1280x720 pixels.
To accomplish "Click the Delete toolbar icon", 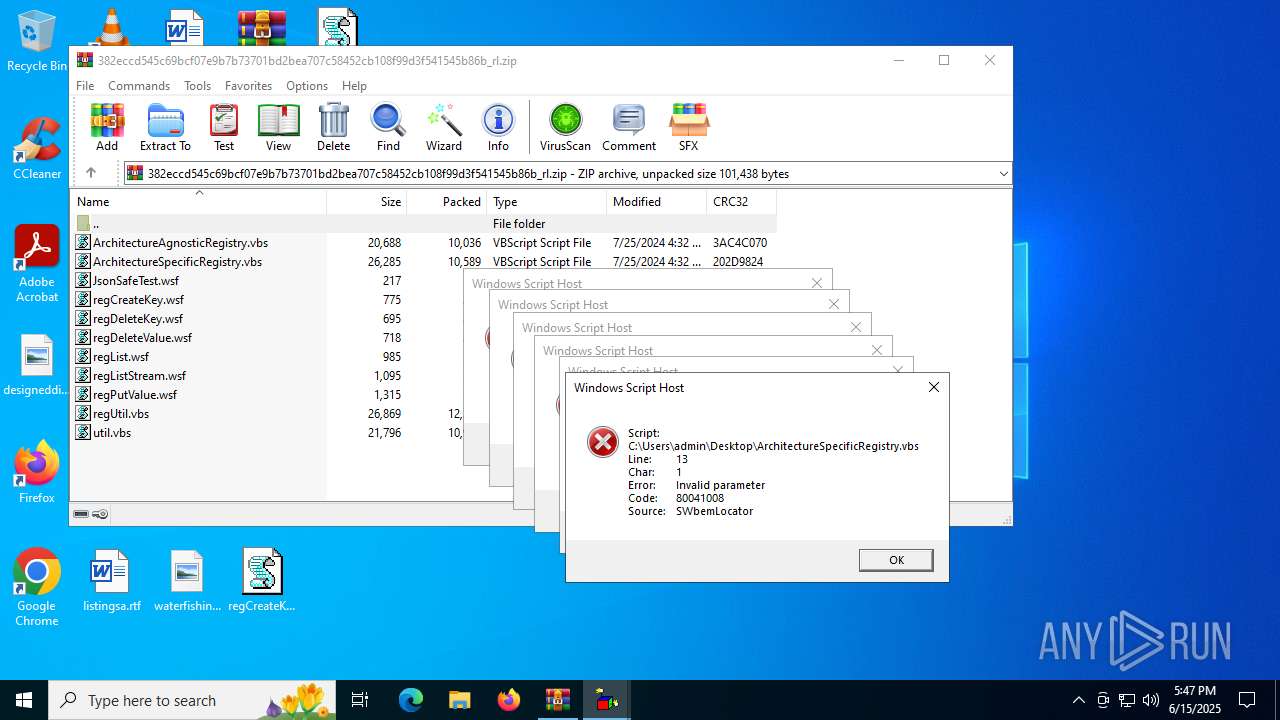I will click(333, 127).
